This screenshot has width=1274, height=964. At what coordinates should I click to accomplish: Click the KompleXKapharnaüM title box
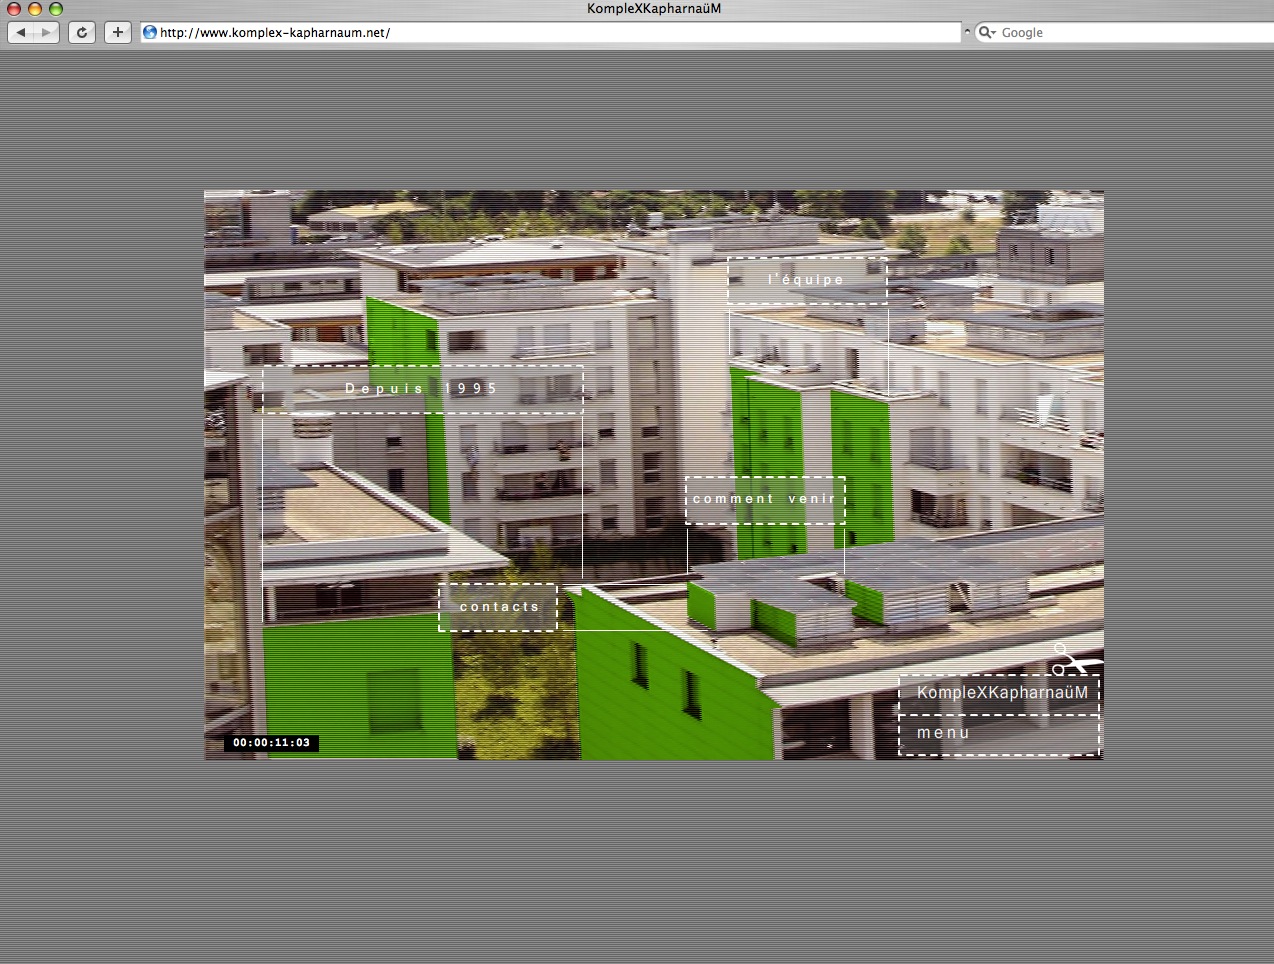click(x=999, y=694)
